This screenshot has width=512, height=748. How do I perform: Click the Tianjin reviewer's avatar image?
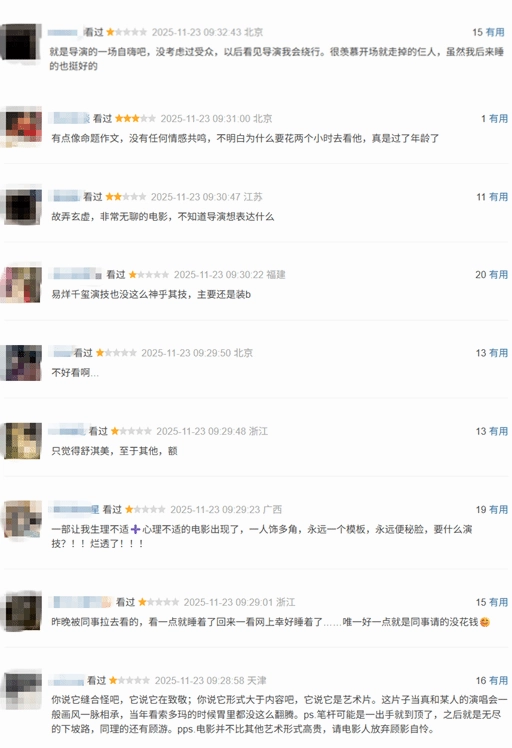22,690
